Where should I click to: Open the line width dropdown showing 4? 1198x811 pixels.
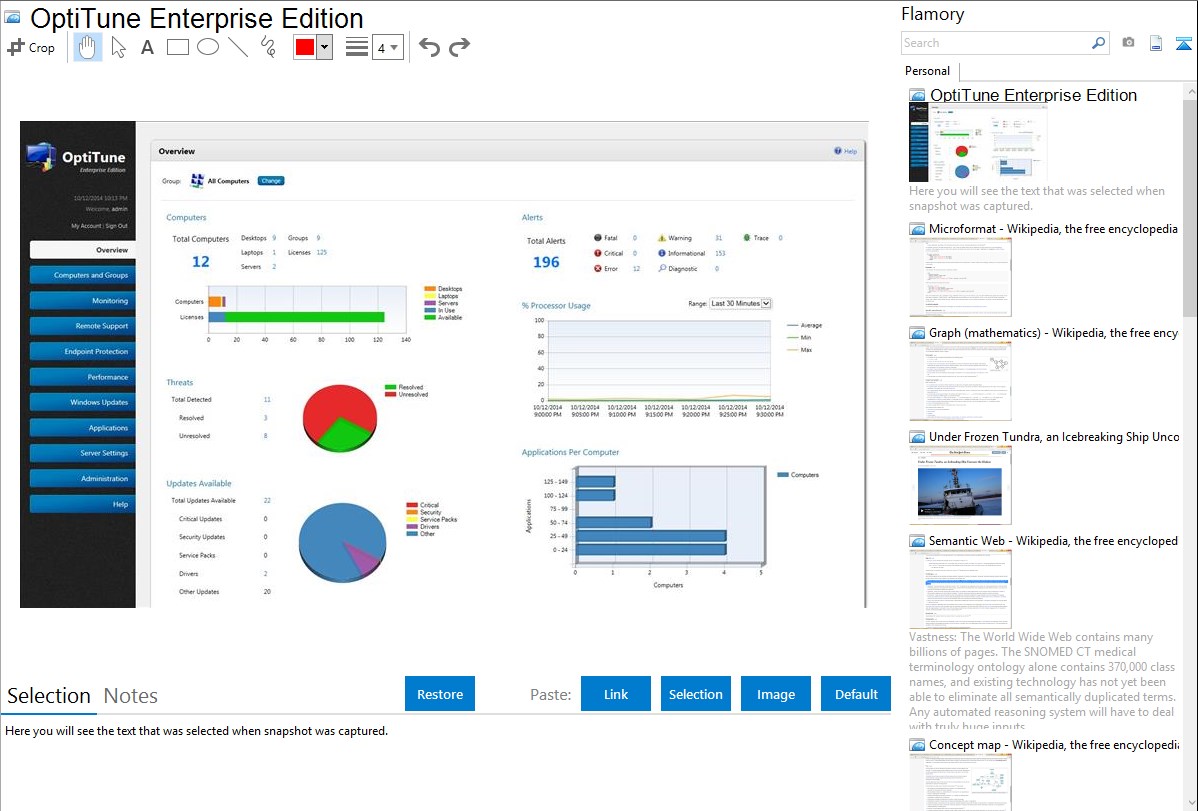click(x=388, y=47)
